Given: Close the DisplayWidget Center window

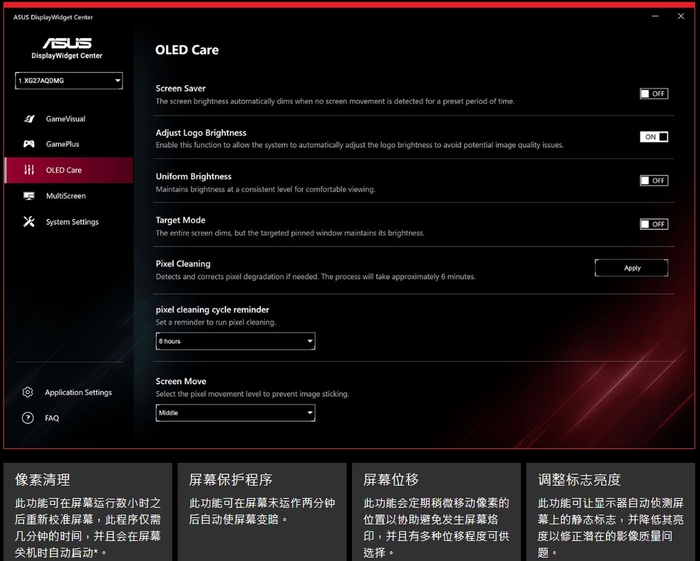Looking at the screenshot, I should pyautogui.click(x=681, y=17).
